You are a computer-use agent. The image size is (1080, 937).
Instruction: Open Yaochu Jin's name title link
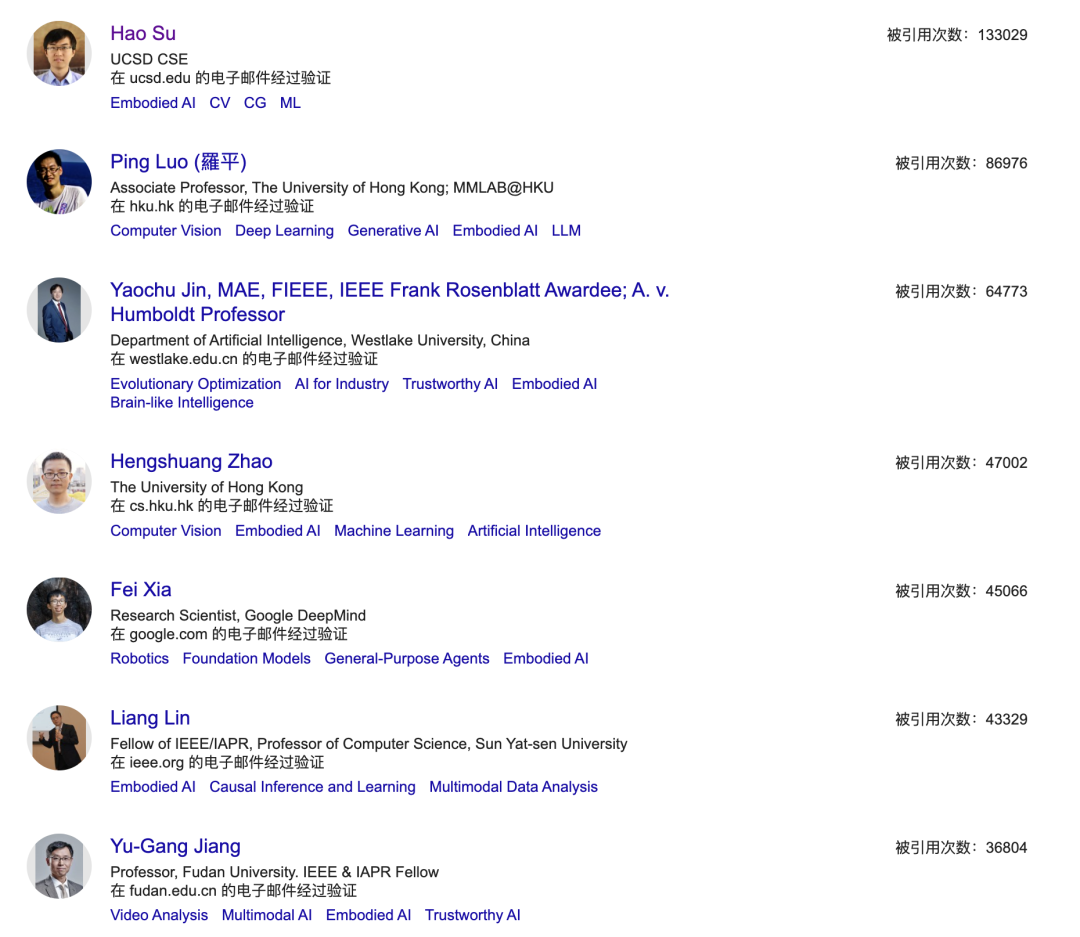click(389, 291)
